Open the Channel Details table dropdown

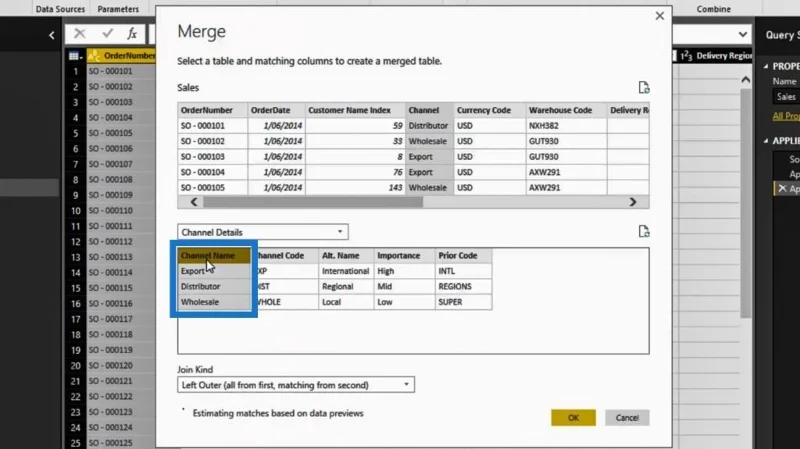point(263,232)
